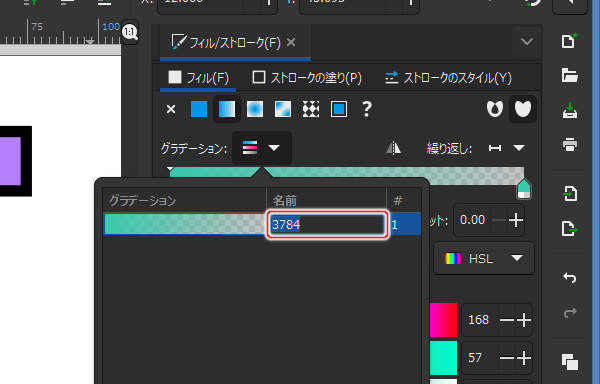The width and height of the screenshot is (600, 384).
Task: Choose flat color fill
Action: [199, 109]
